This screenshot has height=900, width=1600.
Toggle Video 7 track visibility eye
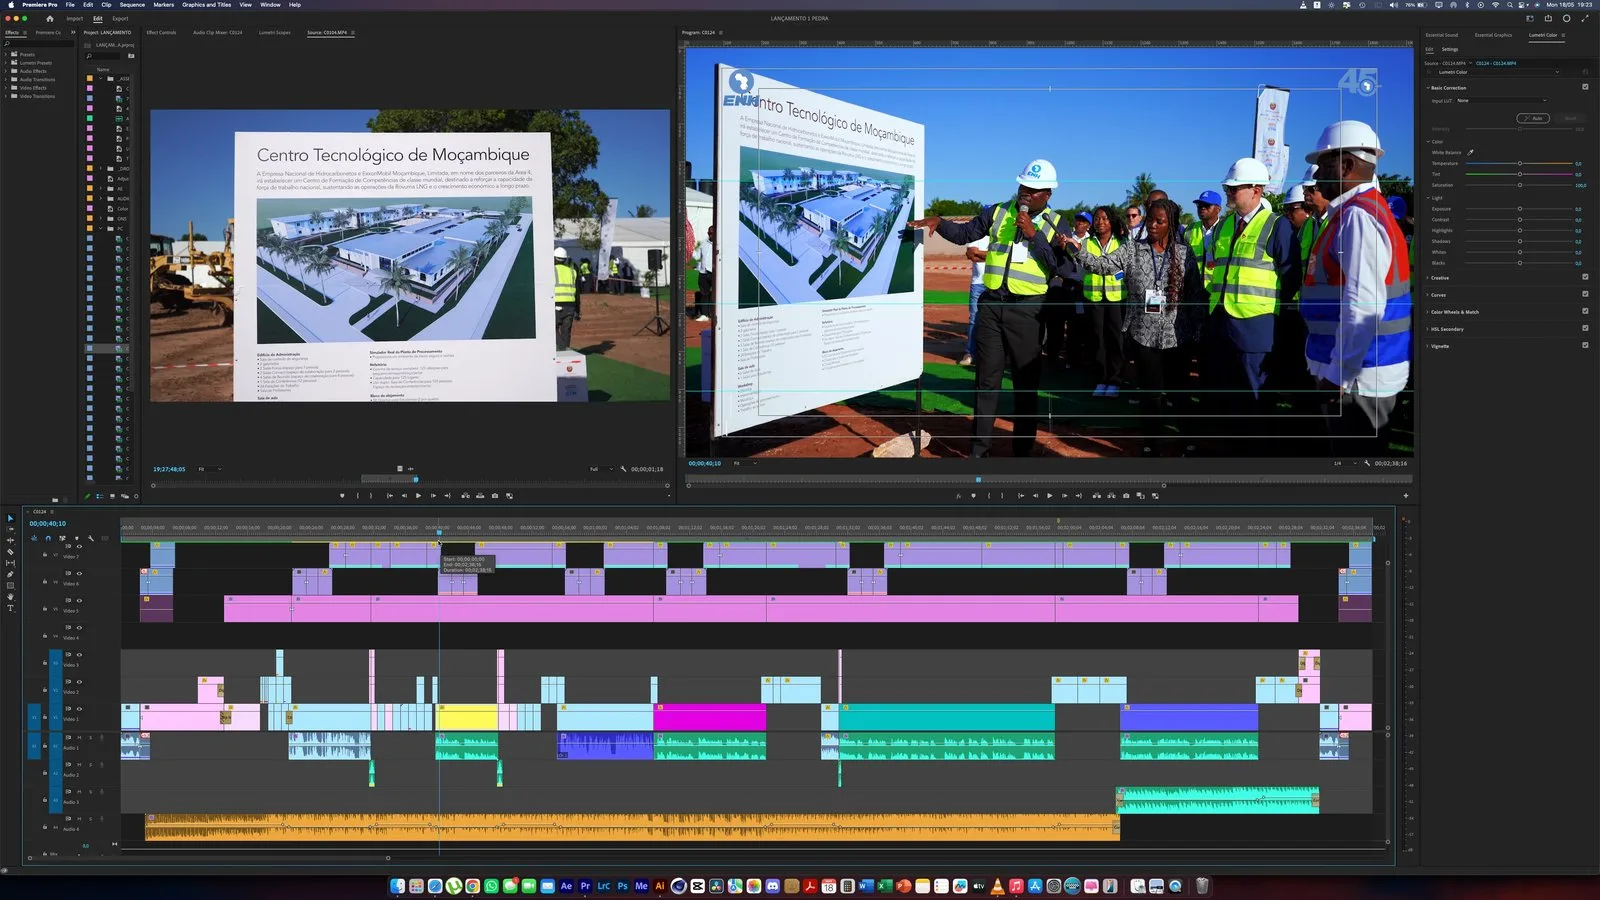pyautogui.click(x=79, y=546)
